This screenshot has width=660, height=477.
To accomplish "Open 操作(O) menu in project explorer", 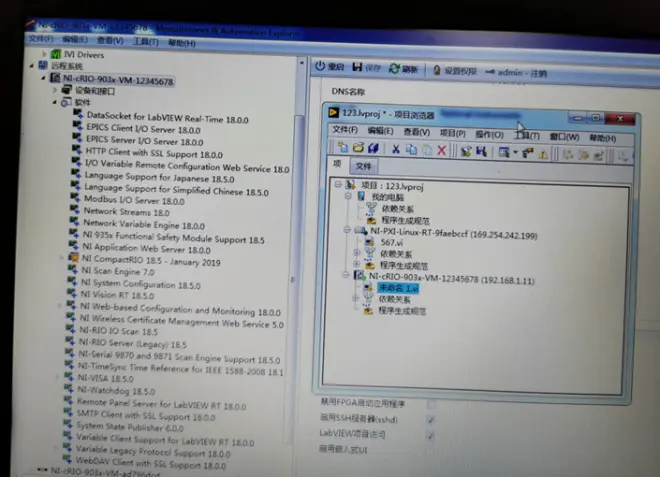I will pyautogui.click(x=489, y=135).
